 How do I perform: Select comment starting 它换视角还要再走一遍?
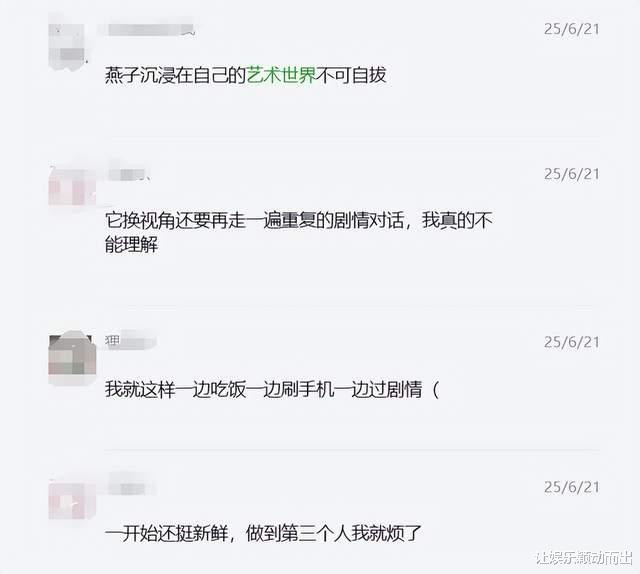pos(299,233)
